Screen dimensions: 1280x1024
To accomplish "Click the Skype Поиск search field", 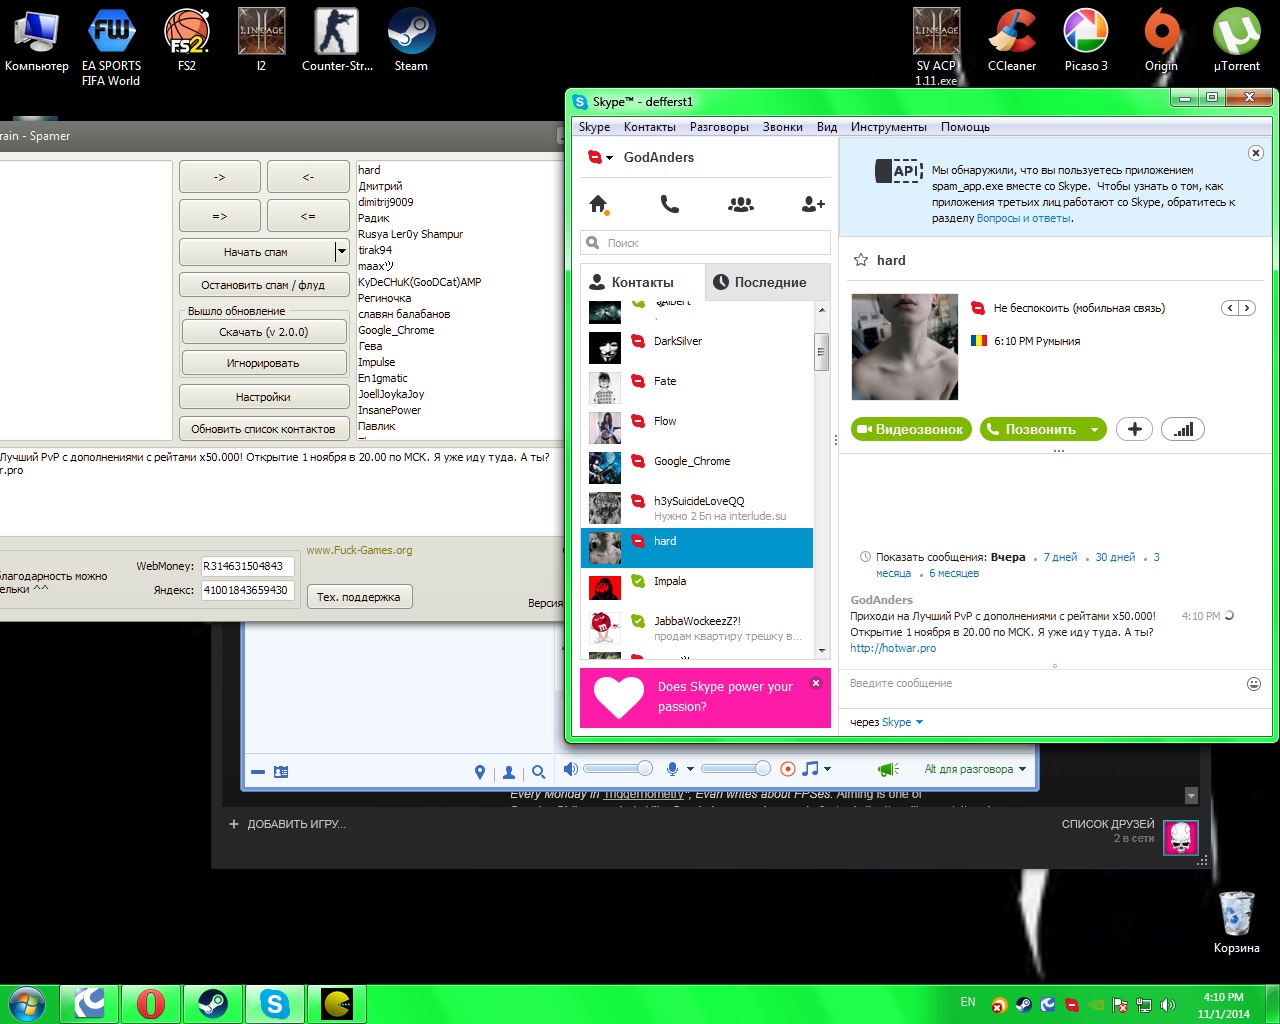I will 705,243.
